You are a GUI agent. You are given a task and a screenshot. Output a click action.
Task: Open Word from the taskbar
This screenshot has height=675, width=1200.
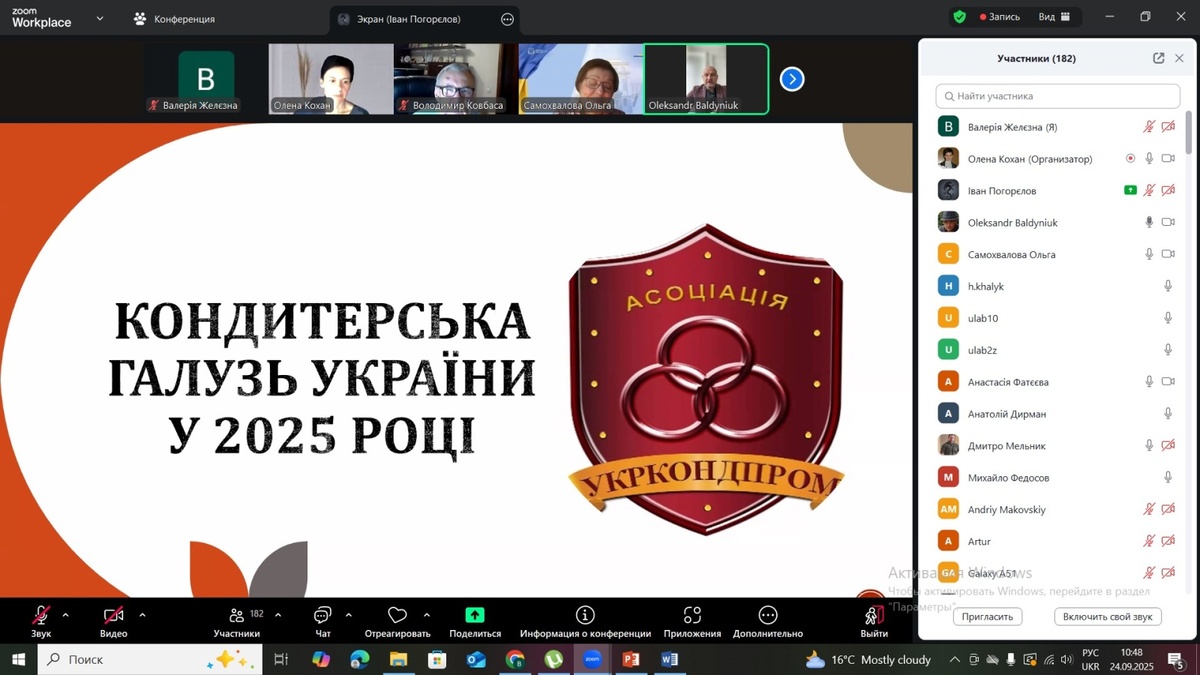click(670, 659)
